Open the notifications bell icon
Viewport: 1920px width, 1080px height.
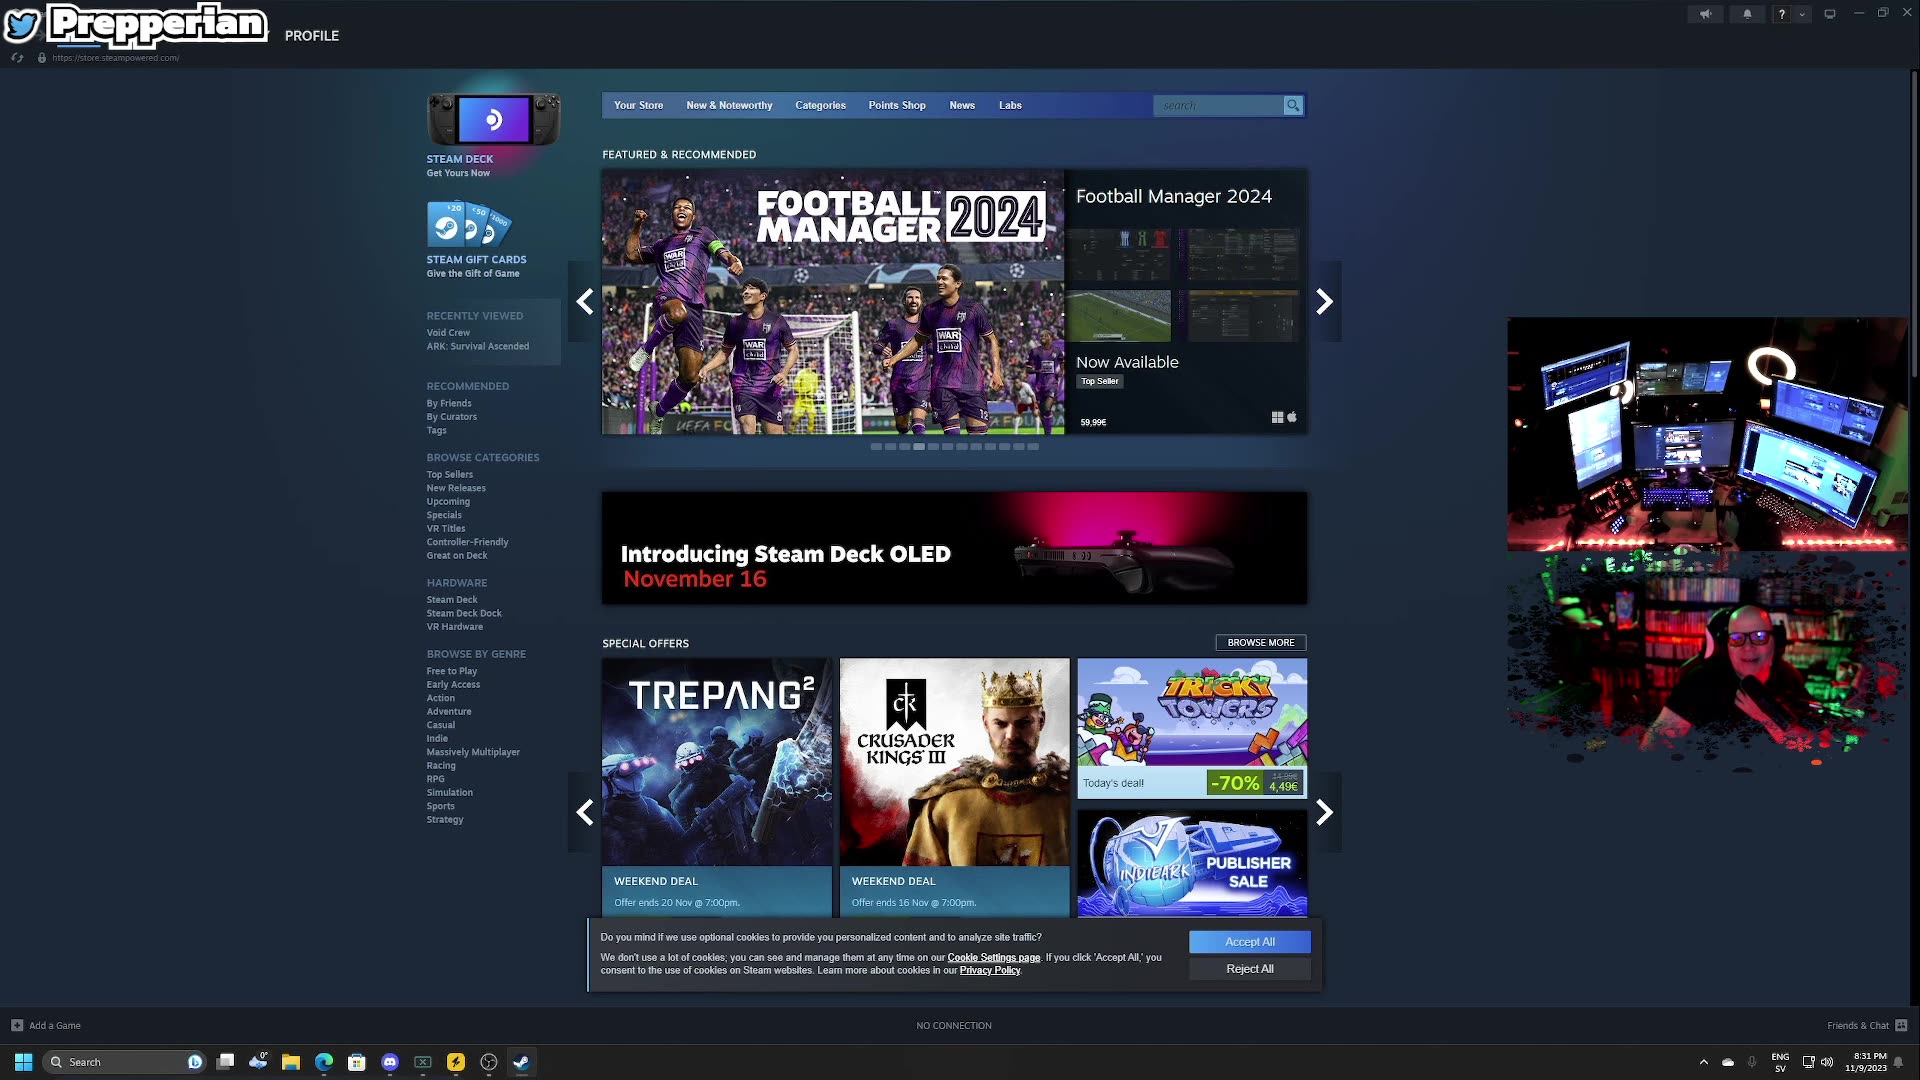(x=1747, y=14)
